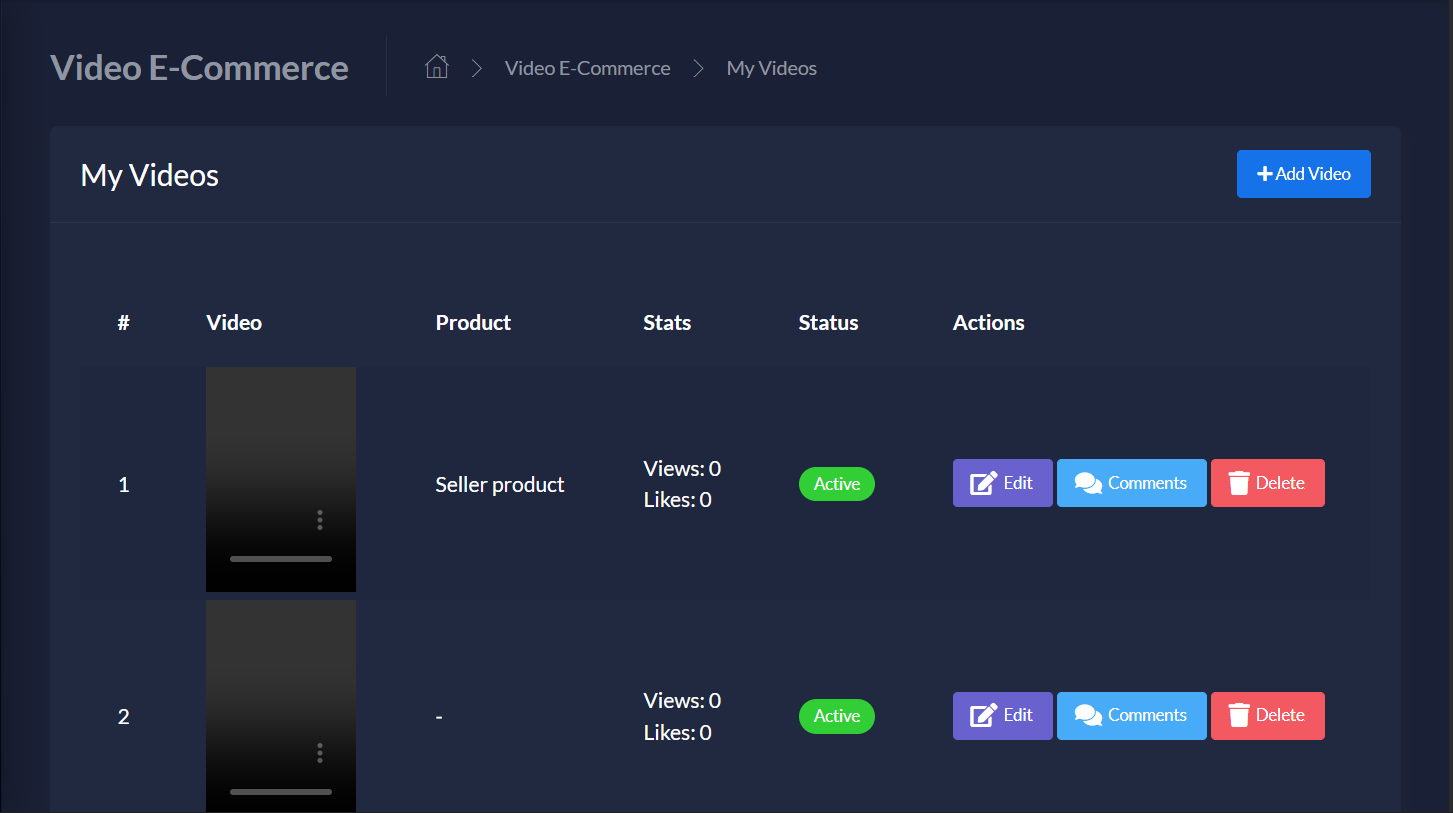This screenshot has height=813, width=1453.
Task: Open three-dot menu on first video
Action: pos(320,520)
